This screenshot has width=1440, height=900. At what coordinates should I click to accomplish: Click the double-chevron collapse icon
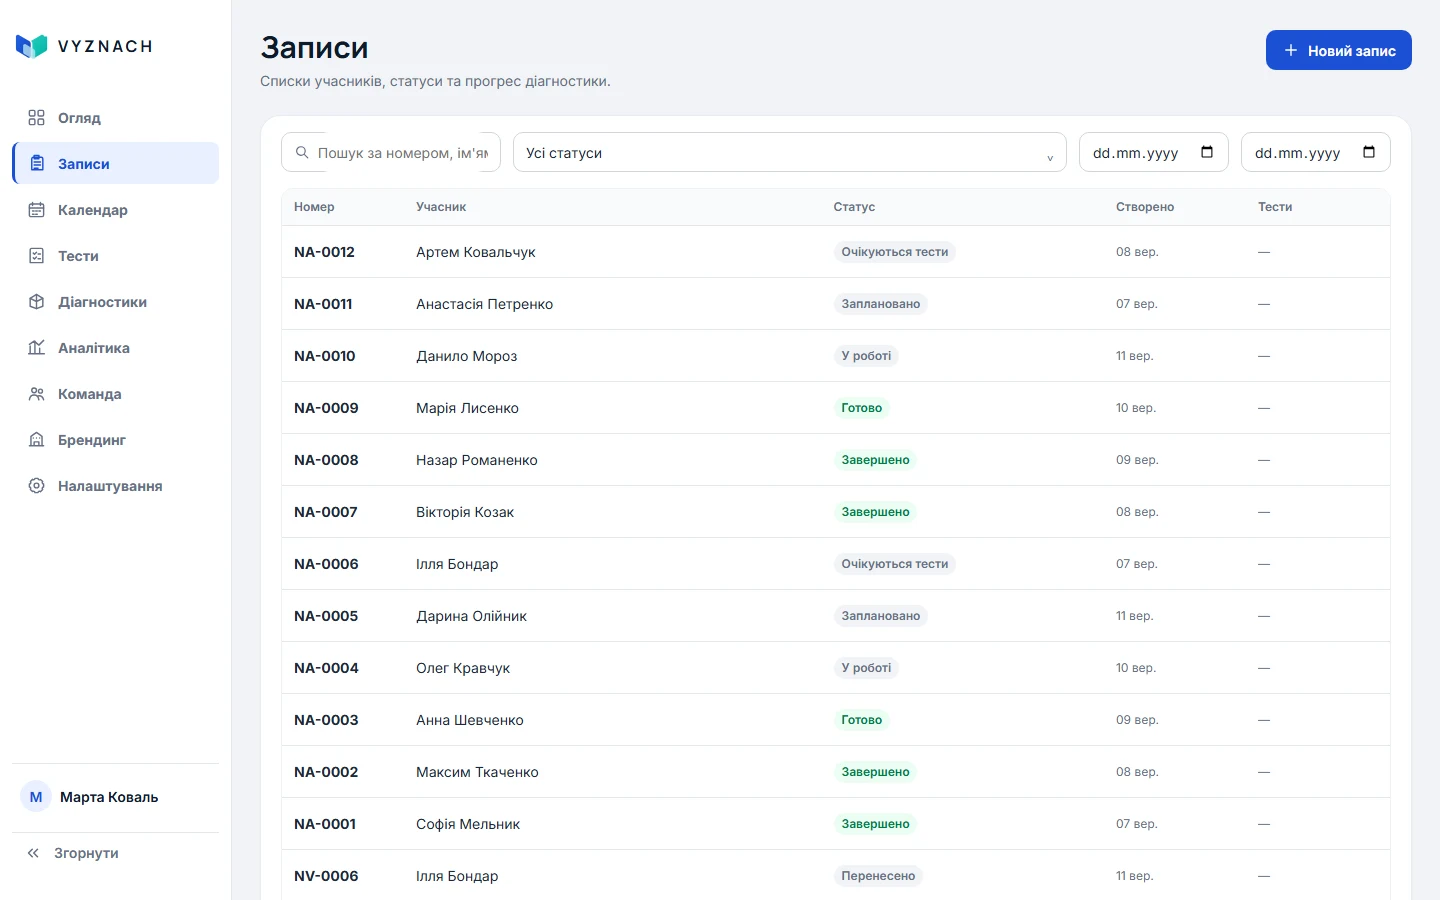33,853
